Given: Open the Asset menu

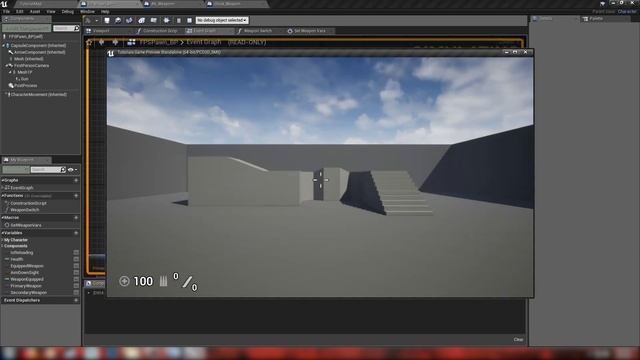Looking at the screenshot, I should 35,11.
